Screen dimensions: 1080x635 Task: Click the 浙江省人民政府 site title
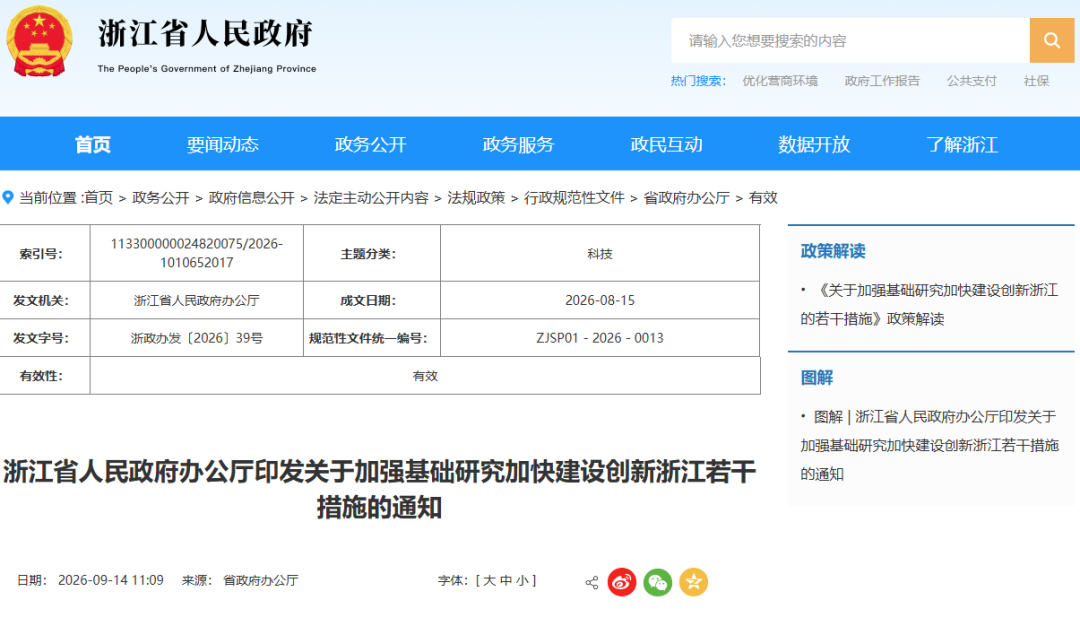[206, 33]
